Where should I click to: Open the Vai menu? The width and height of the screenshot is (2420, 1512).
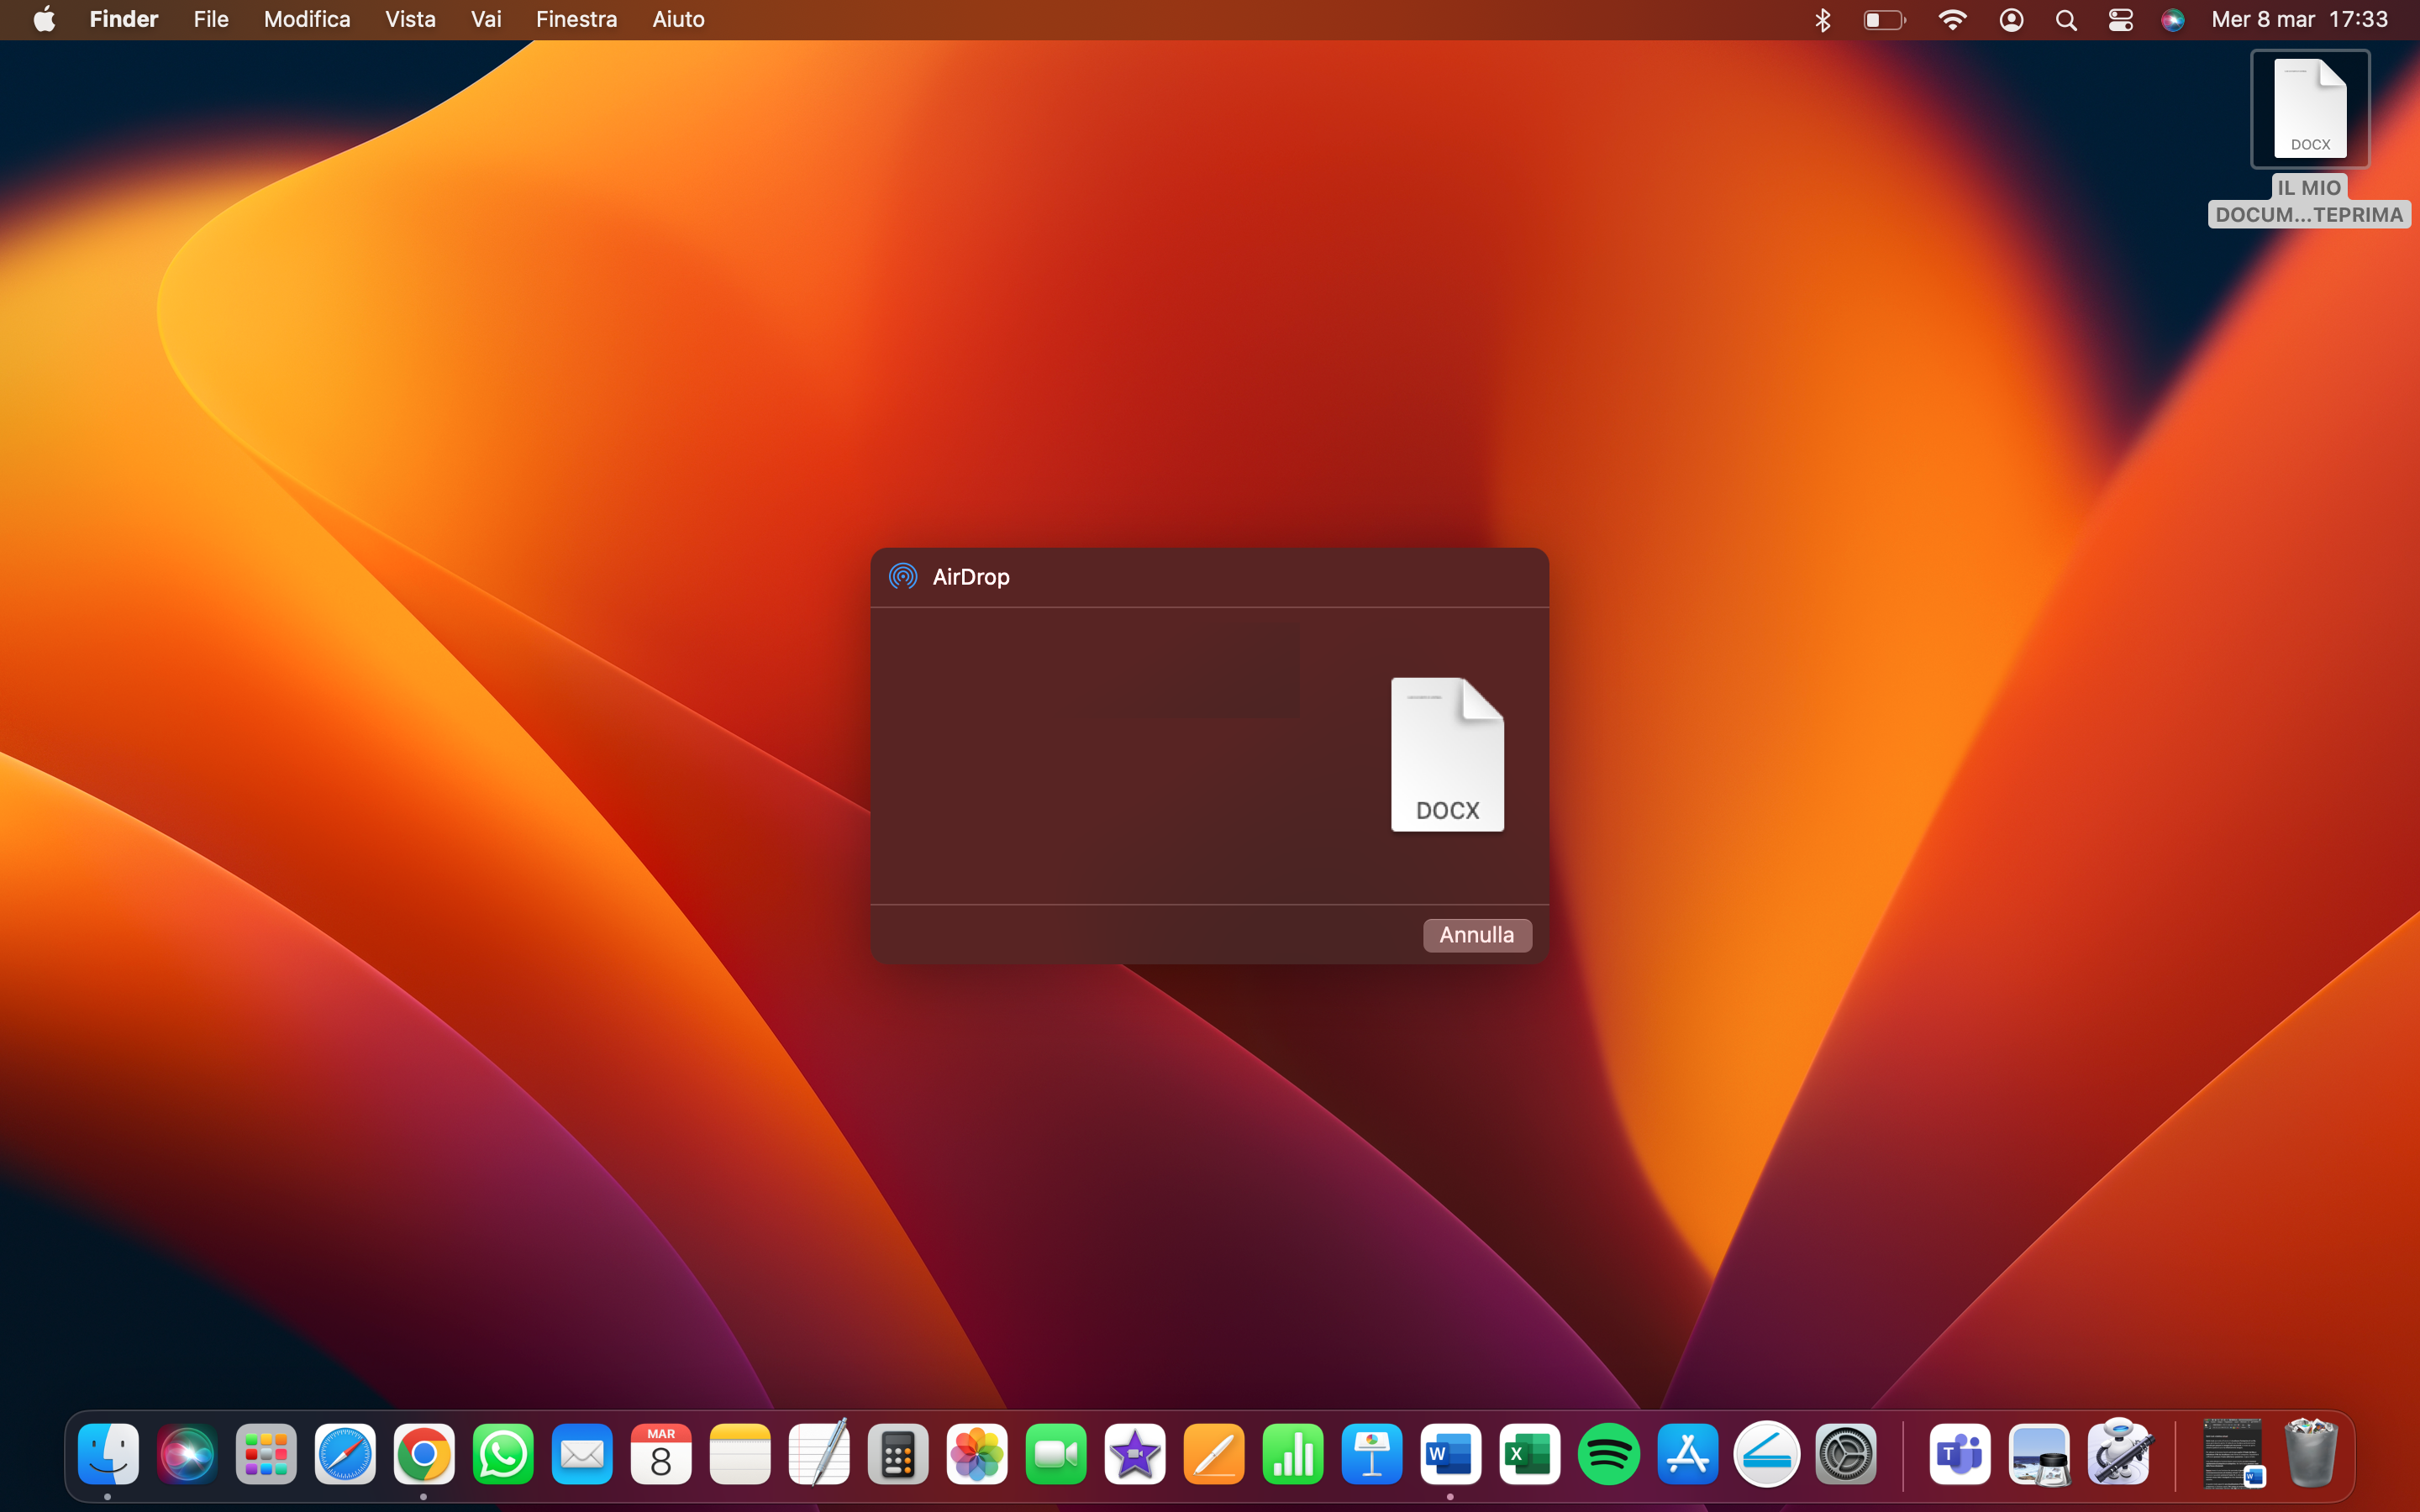pyautogui.click(x=486, y=19)
